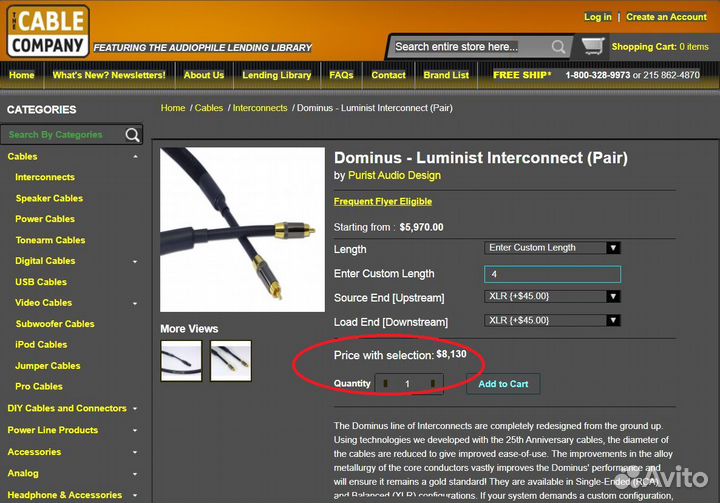This screenshot has width=720, height=503.
Task: Open Power Line Products category
Action: [53, 430]
